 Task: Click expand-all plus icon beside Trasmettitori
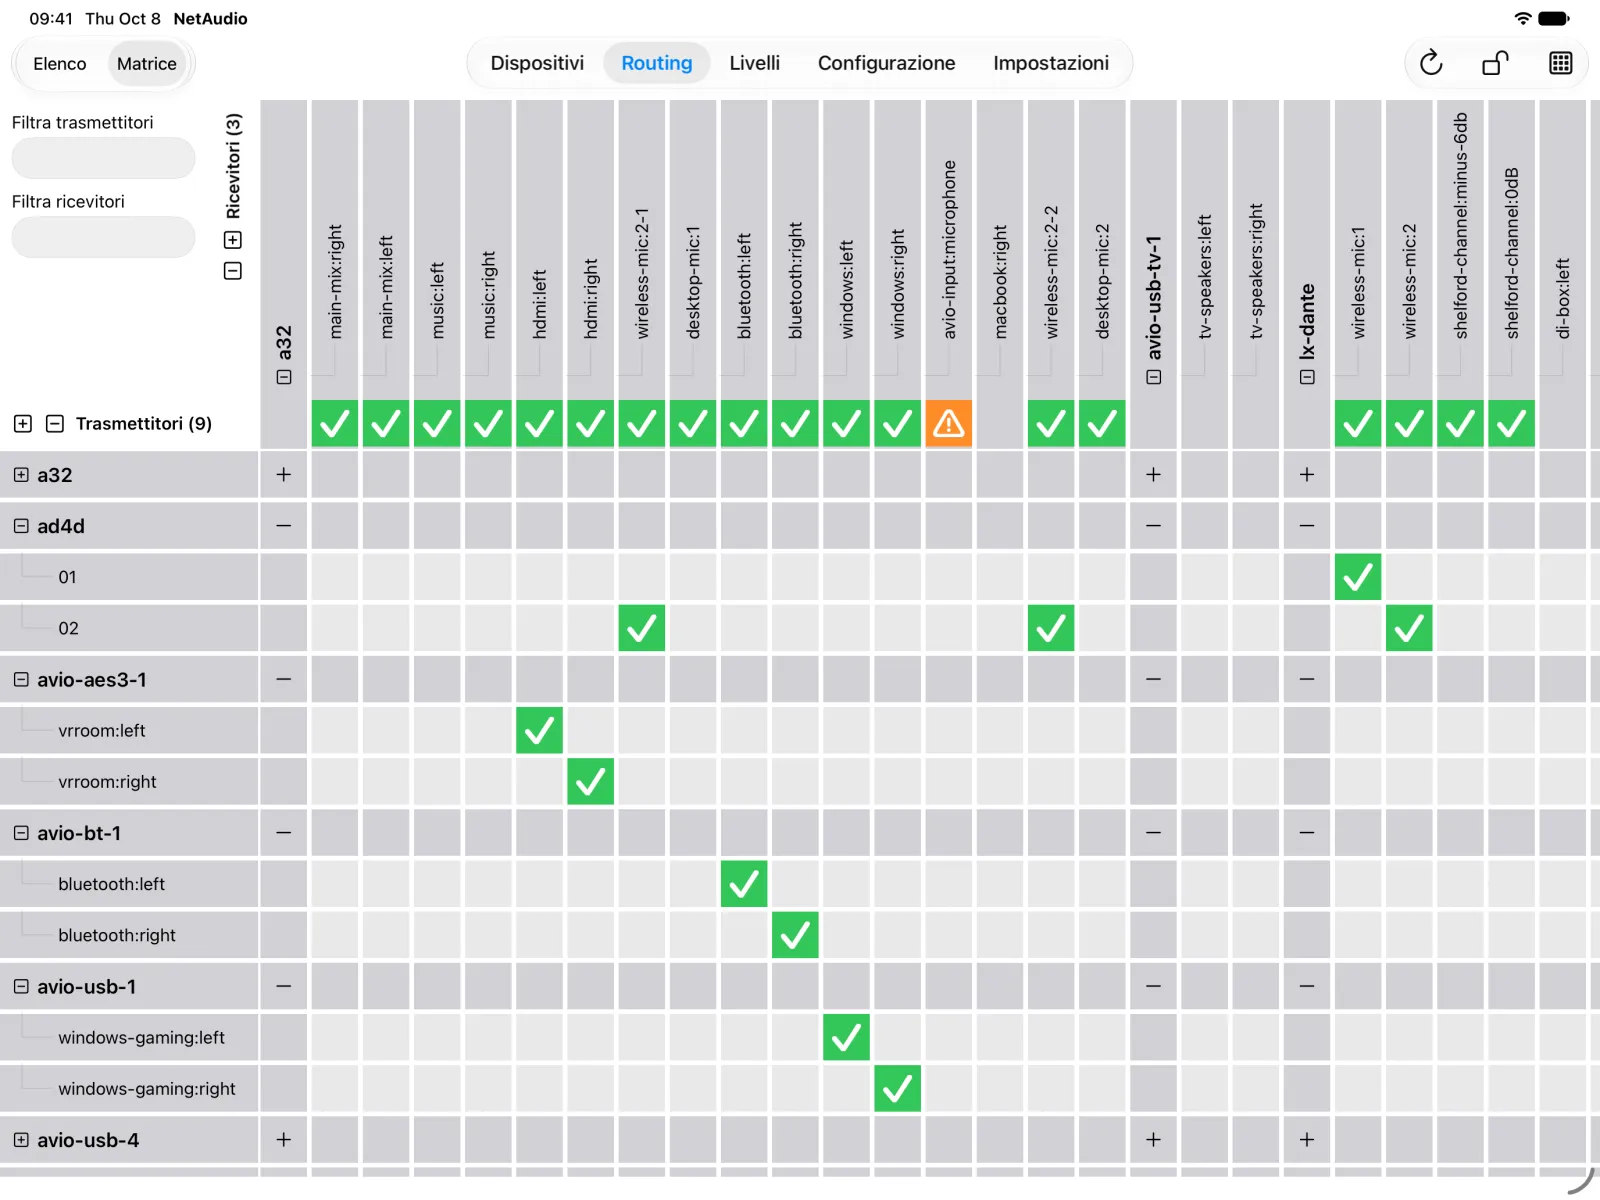23,424
